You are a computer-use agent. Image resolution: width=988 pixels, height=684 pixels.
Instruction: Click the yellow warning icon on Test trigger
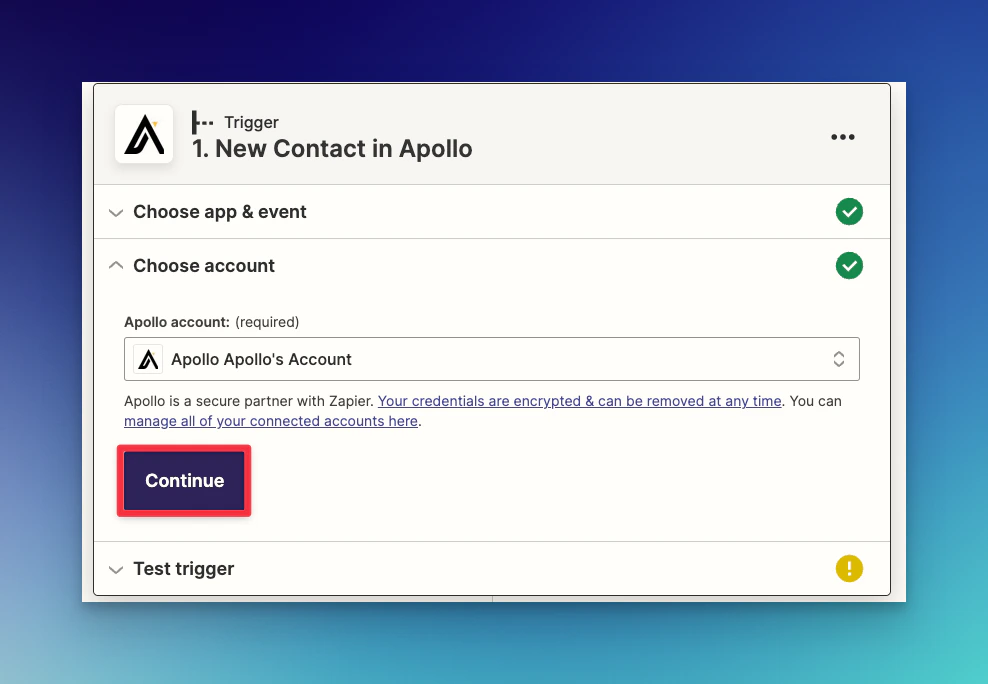point(849,568)
